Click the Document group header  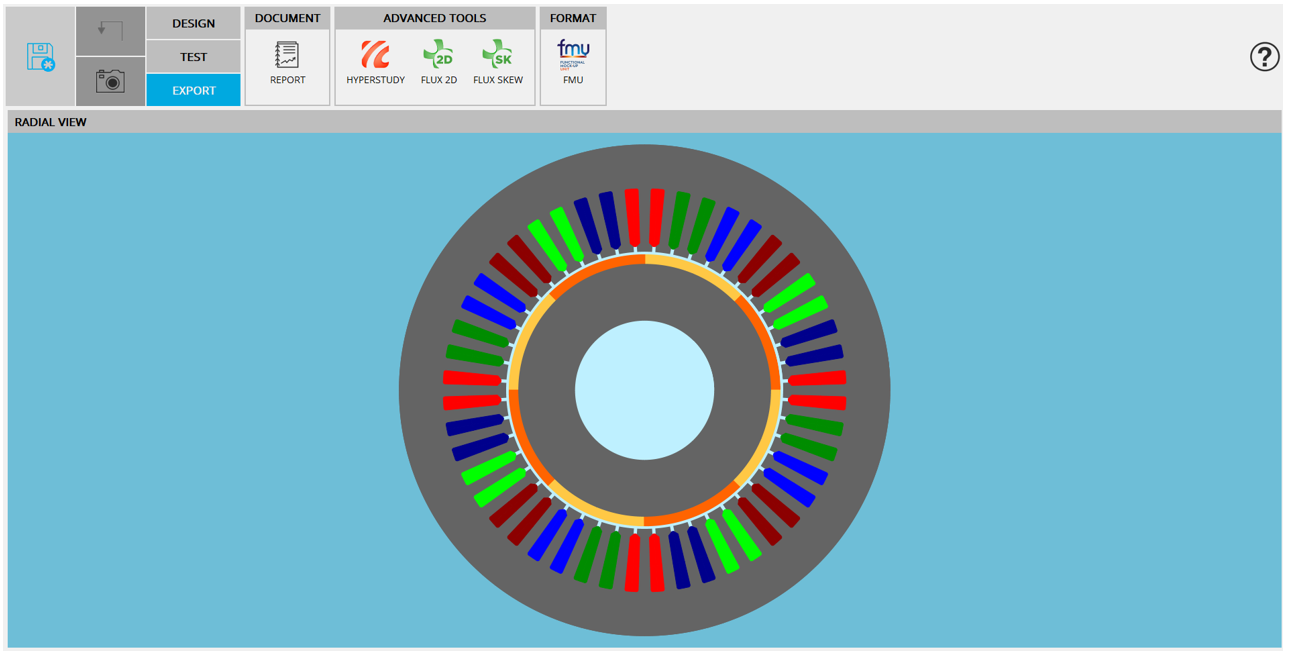(x=287, y=18)
